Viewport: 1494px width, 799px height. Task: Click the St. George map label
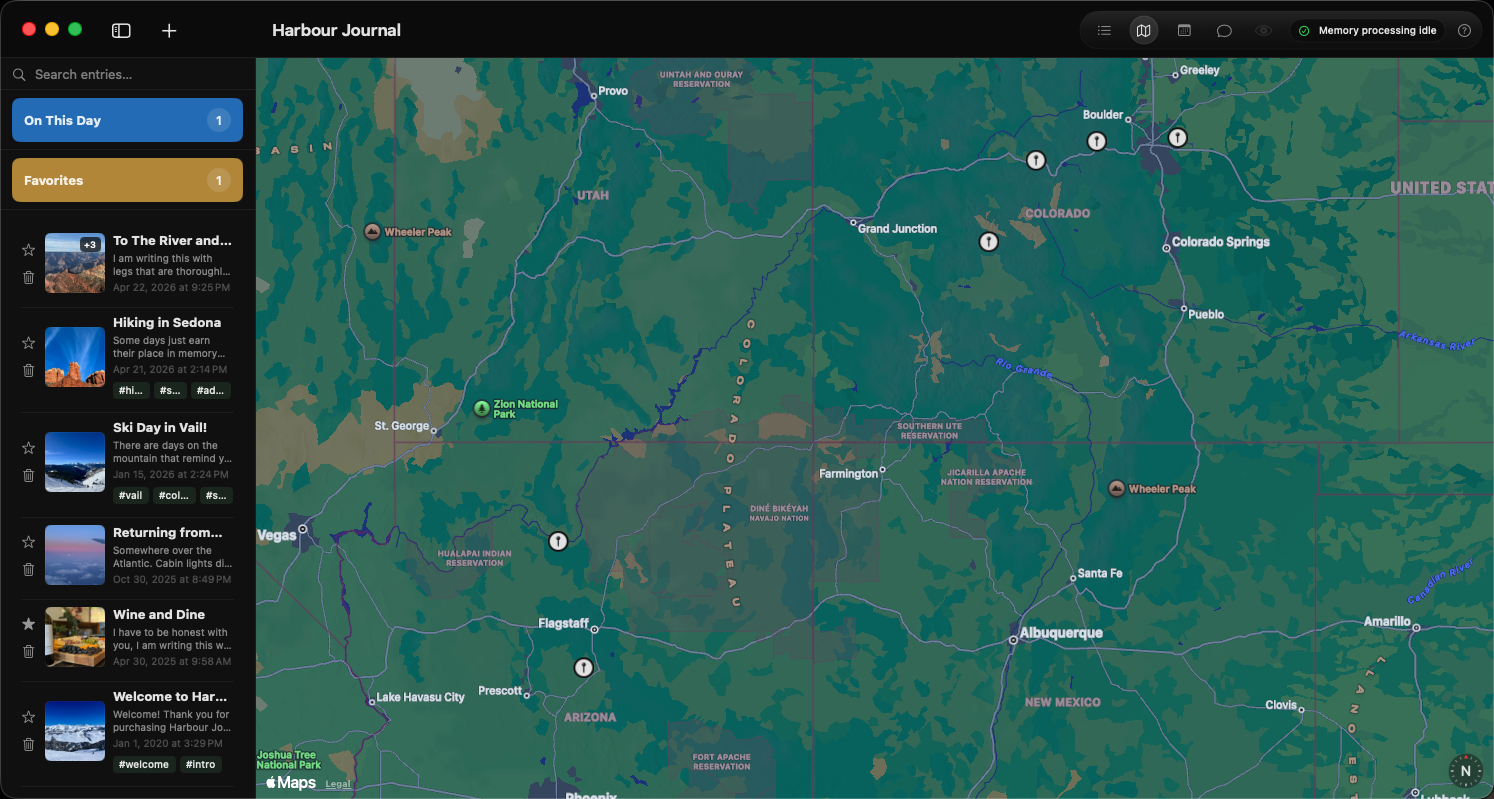tap(402, 426)
